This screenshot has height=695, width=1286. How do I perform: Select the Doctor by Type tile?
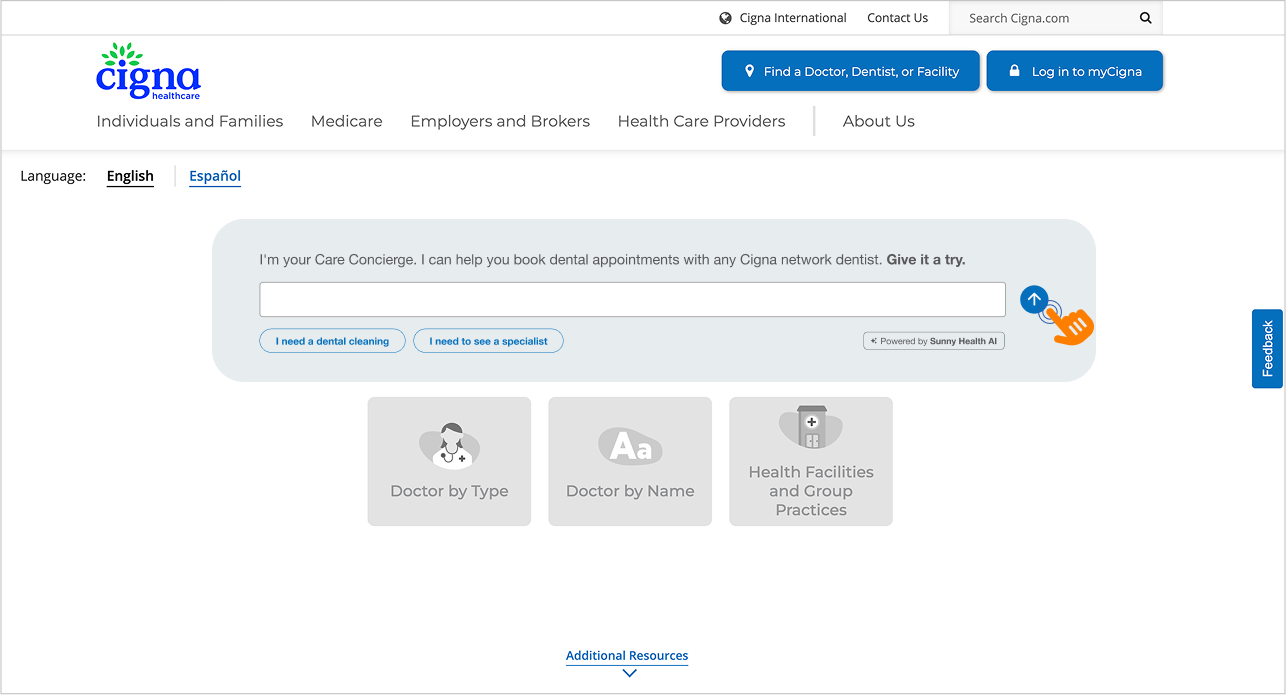[x=449, y=461]
